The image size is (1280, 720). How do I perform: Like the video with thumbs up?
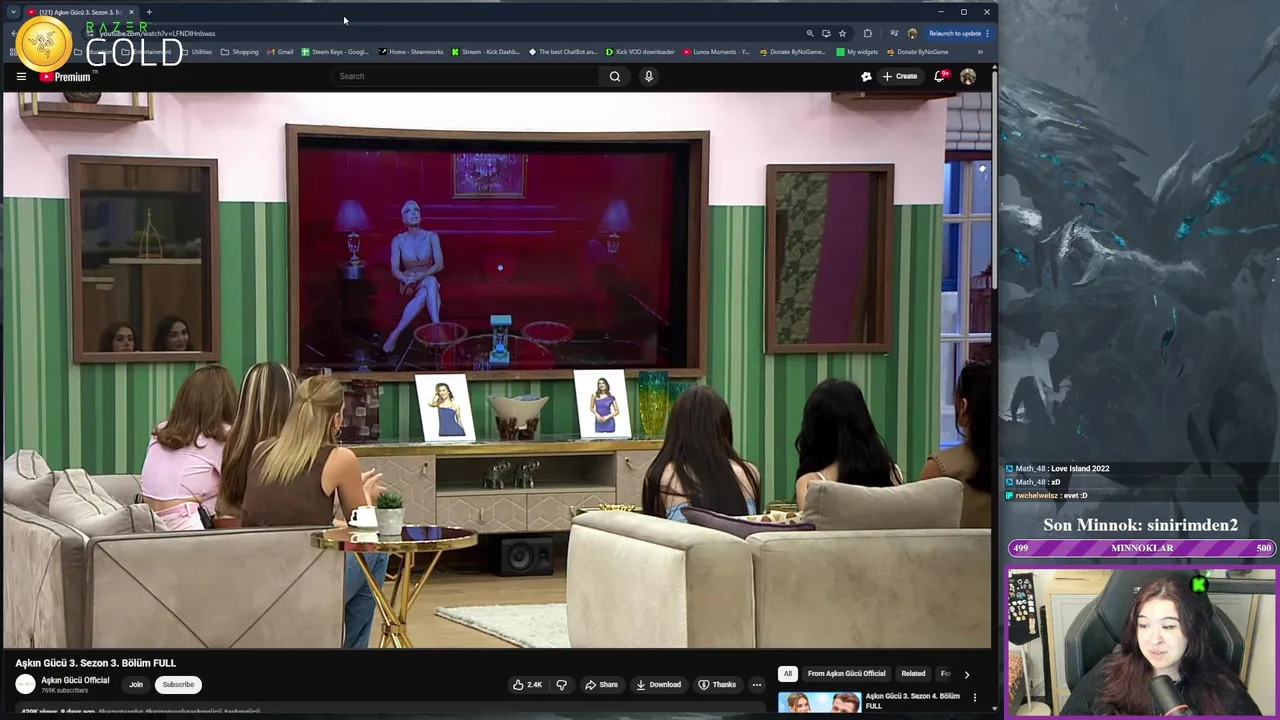527,685
